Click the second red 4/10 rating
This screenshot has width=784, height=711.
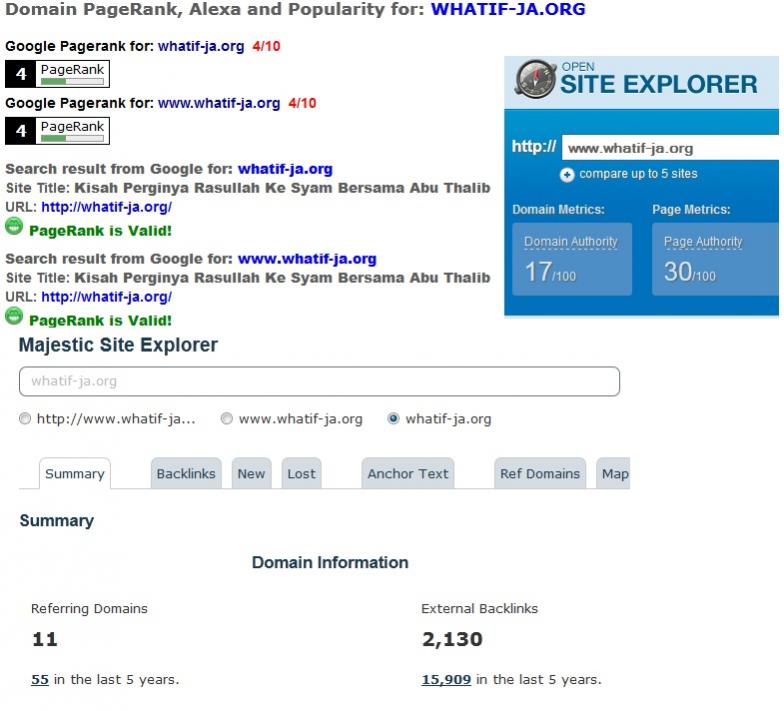302,104
